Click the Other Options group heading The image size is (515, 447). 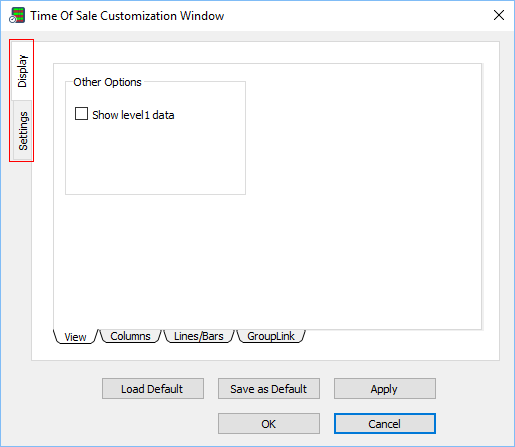(107, 82)
